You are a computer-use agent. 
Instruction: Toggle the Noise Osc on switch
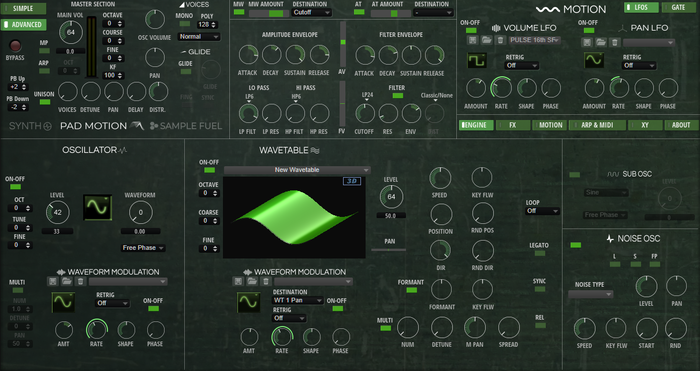(x=576, y=245)
